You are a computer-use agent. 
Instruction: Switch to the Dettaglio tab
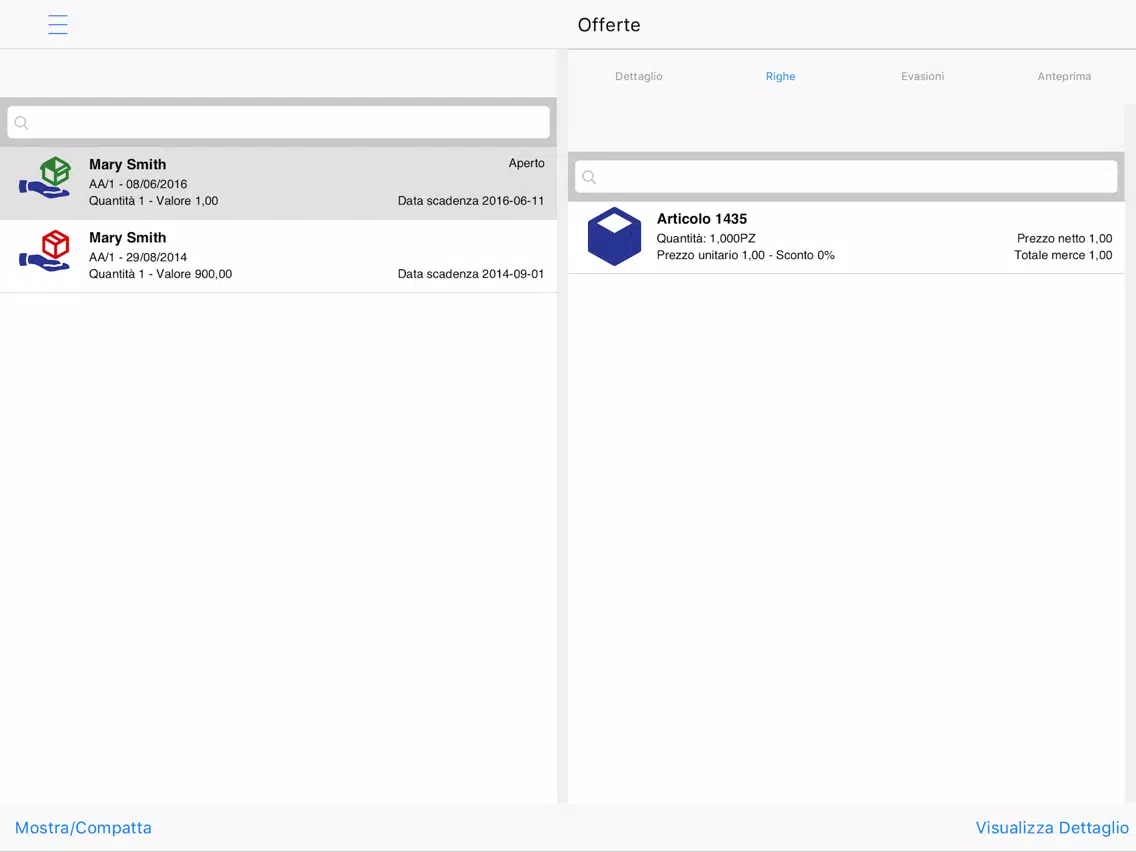638,76
